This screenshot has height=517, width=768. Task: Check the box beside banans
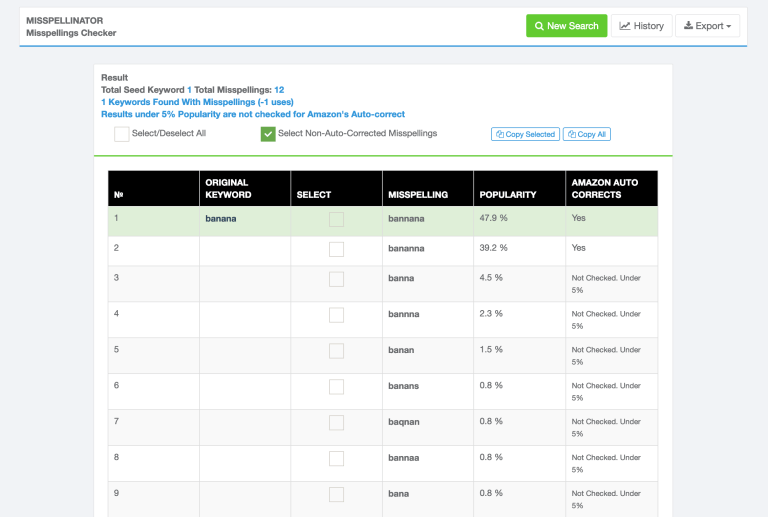[x=336, y=387]
